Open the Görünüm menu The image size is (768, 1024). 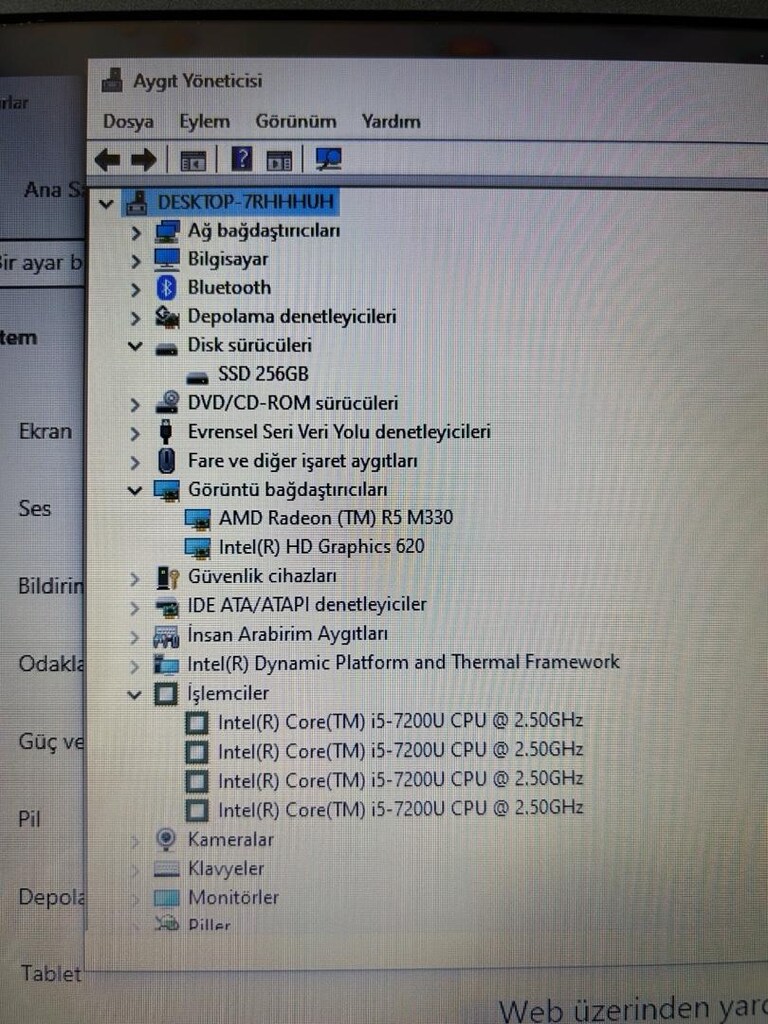(x=296, y=121)
